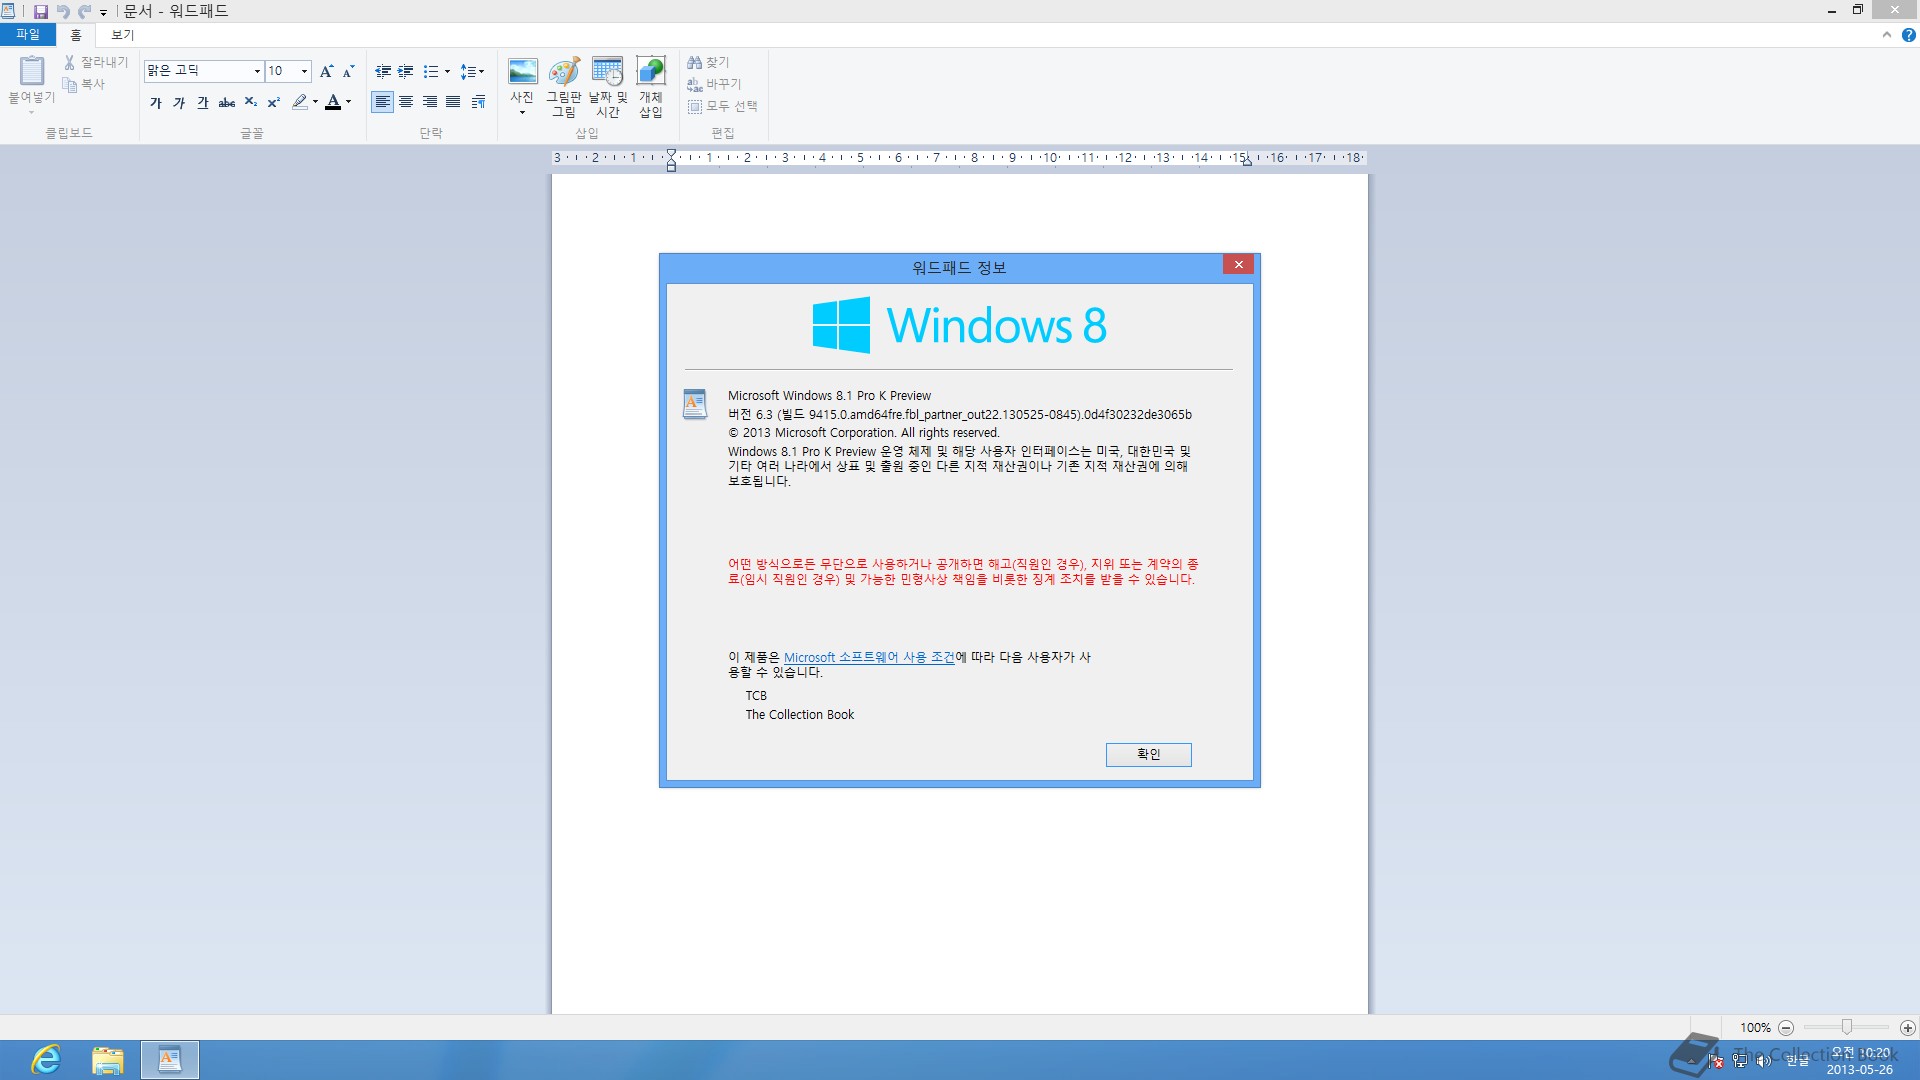Close the 워드패드 정보 dialog
This screenshot has width=1920, height=1080.
(1238, 264)
